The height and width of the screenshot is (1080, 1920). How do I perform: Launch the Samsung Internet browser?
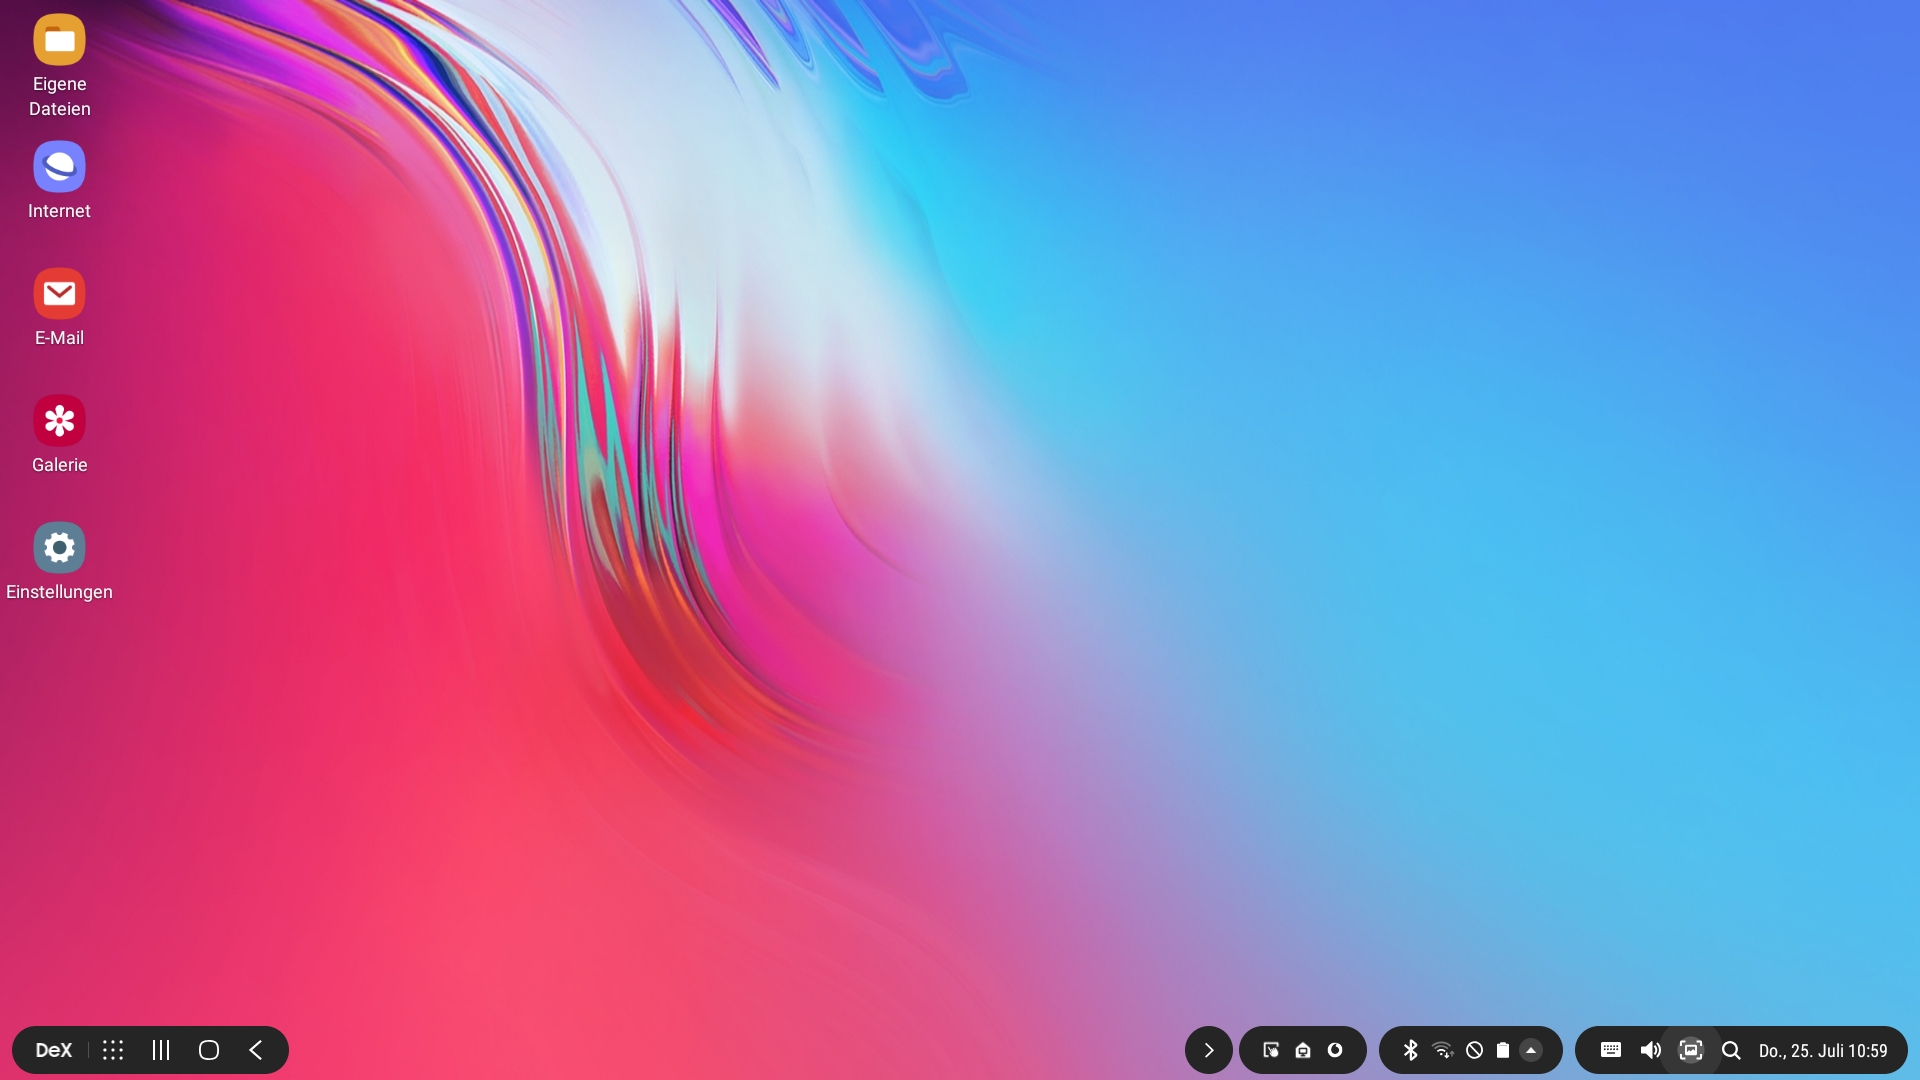pos(59,167)
